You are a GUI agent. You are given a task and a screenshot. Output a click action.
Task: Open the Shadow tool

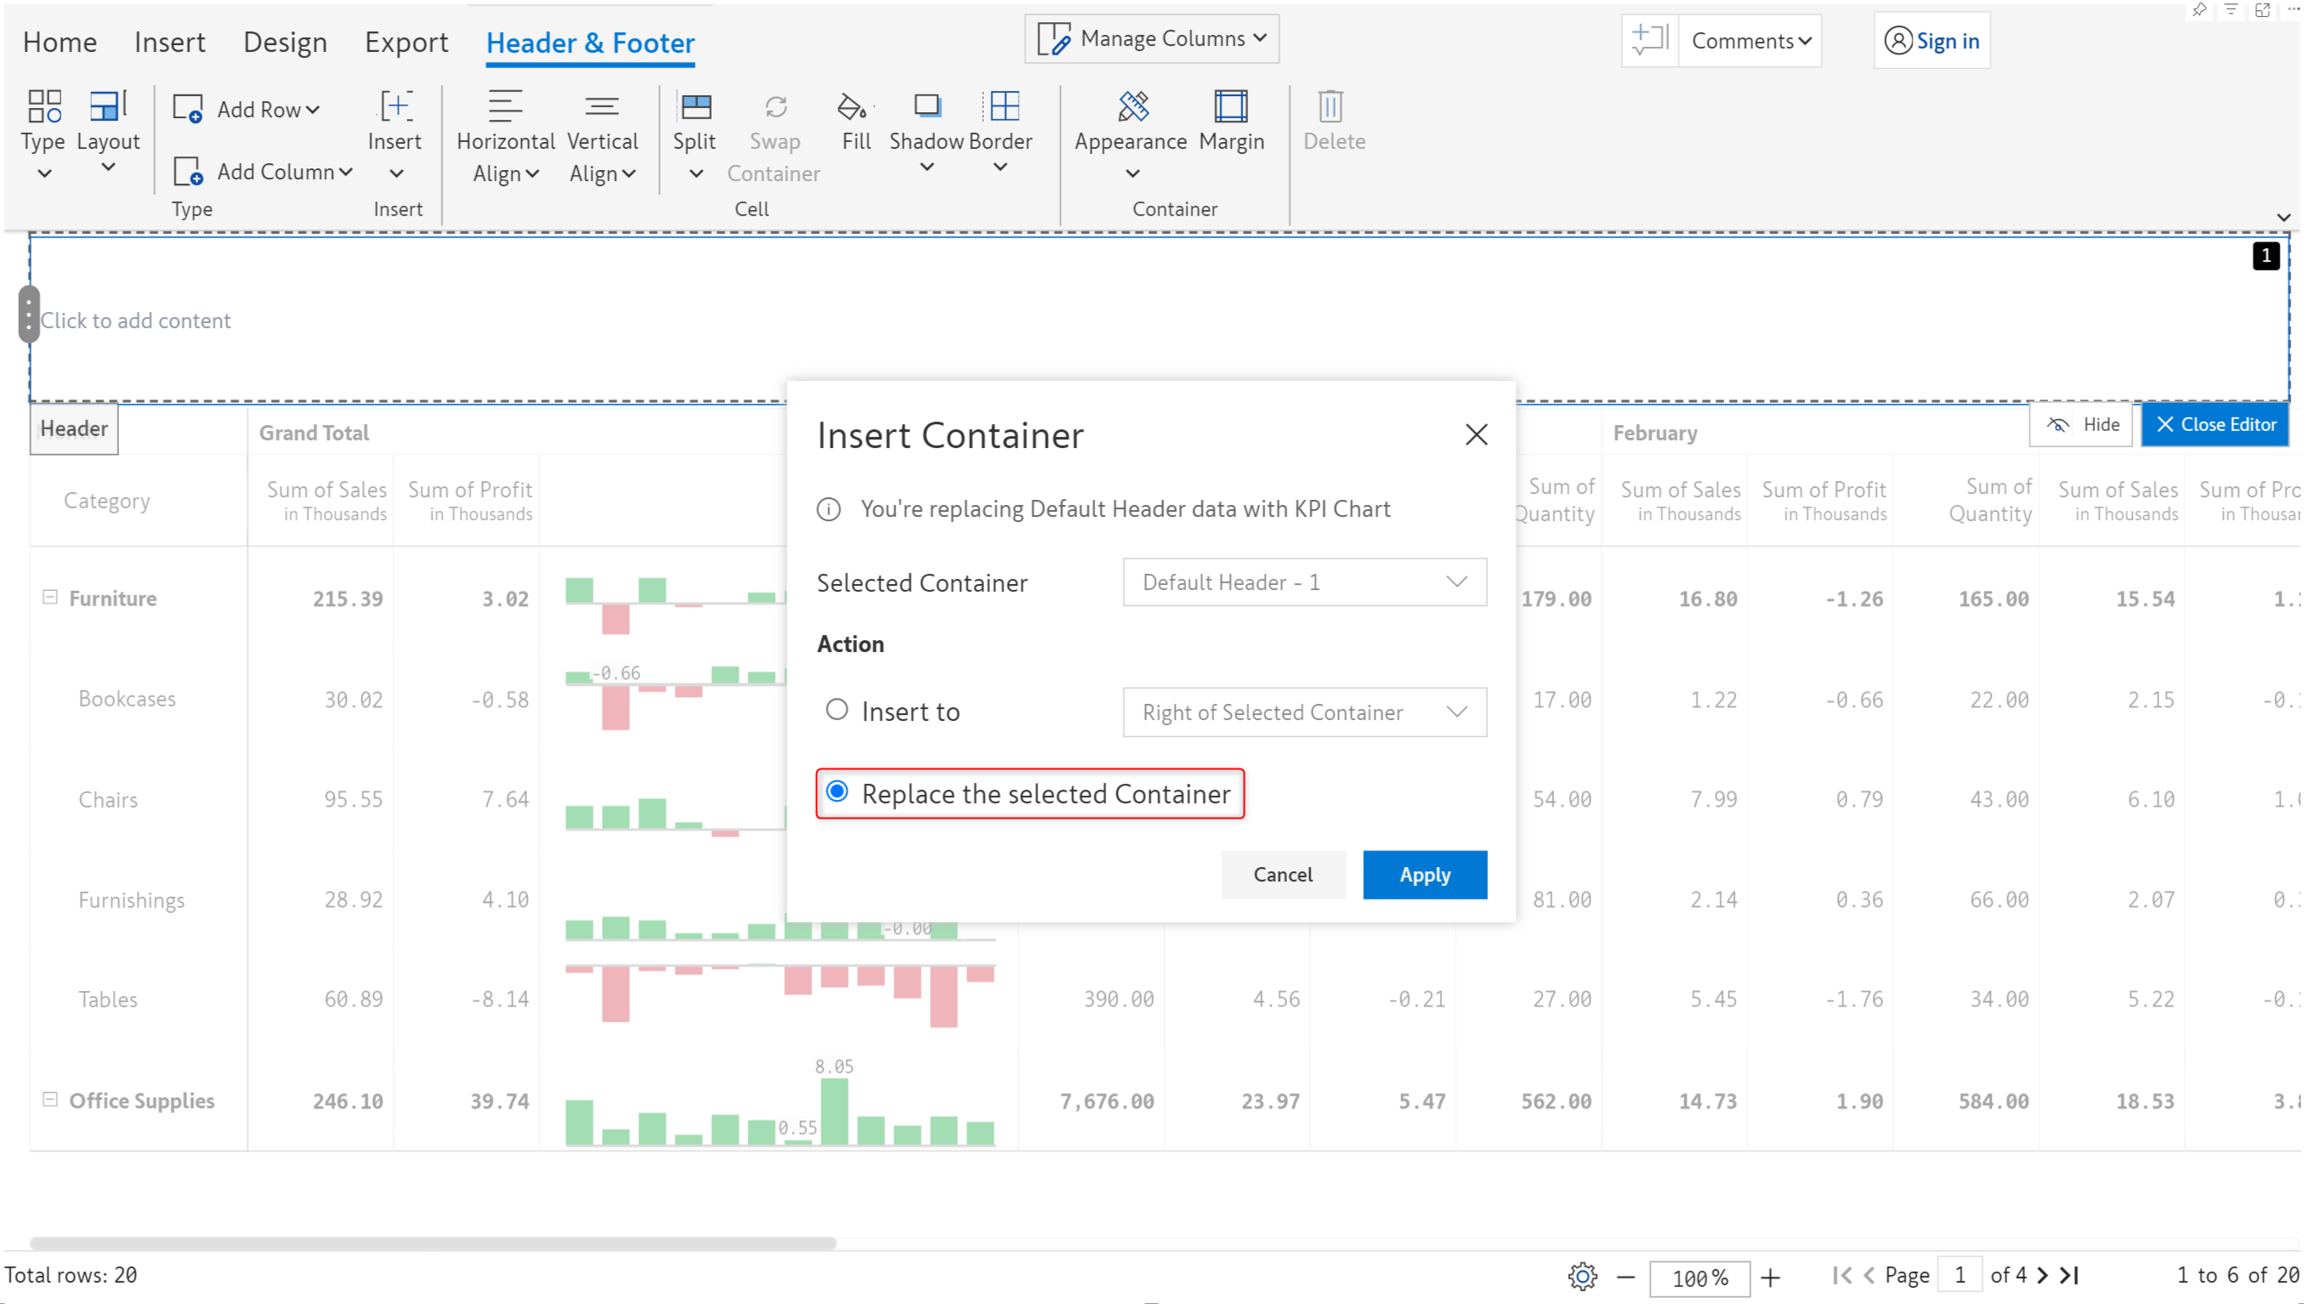(x=927, y=107)
